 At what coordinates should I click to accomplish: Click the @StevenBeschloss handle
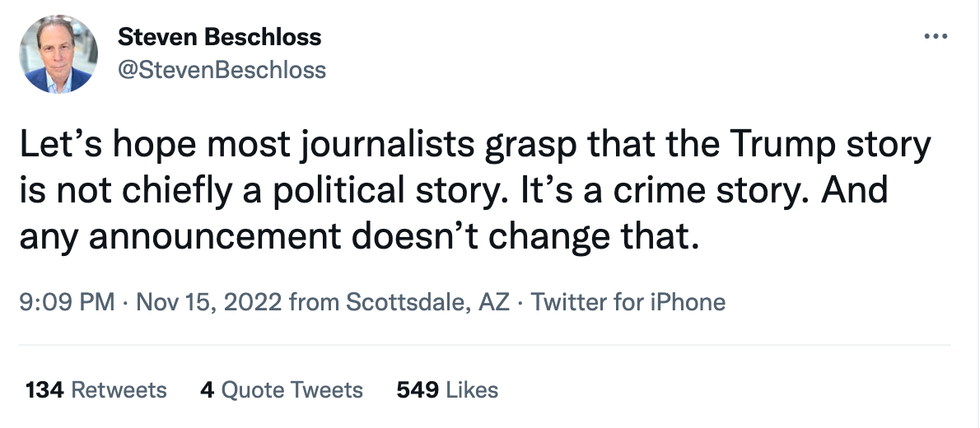221,70
